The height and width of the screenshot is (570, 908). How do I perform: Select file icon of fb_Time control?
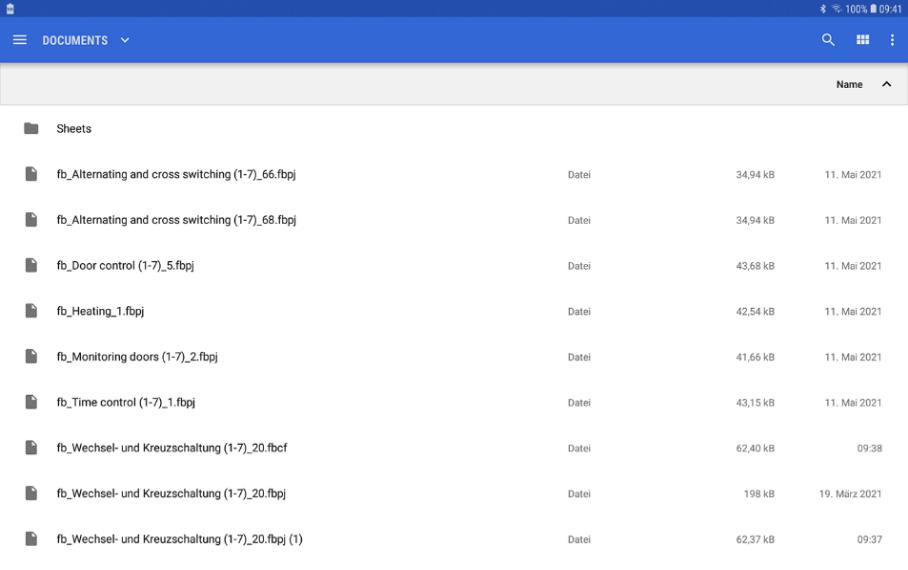pyautogui.click(x=31, y=402)
